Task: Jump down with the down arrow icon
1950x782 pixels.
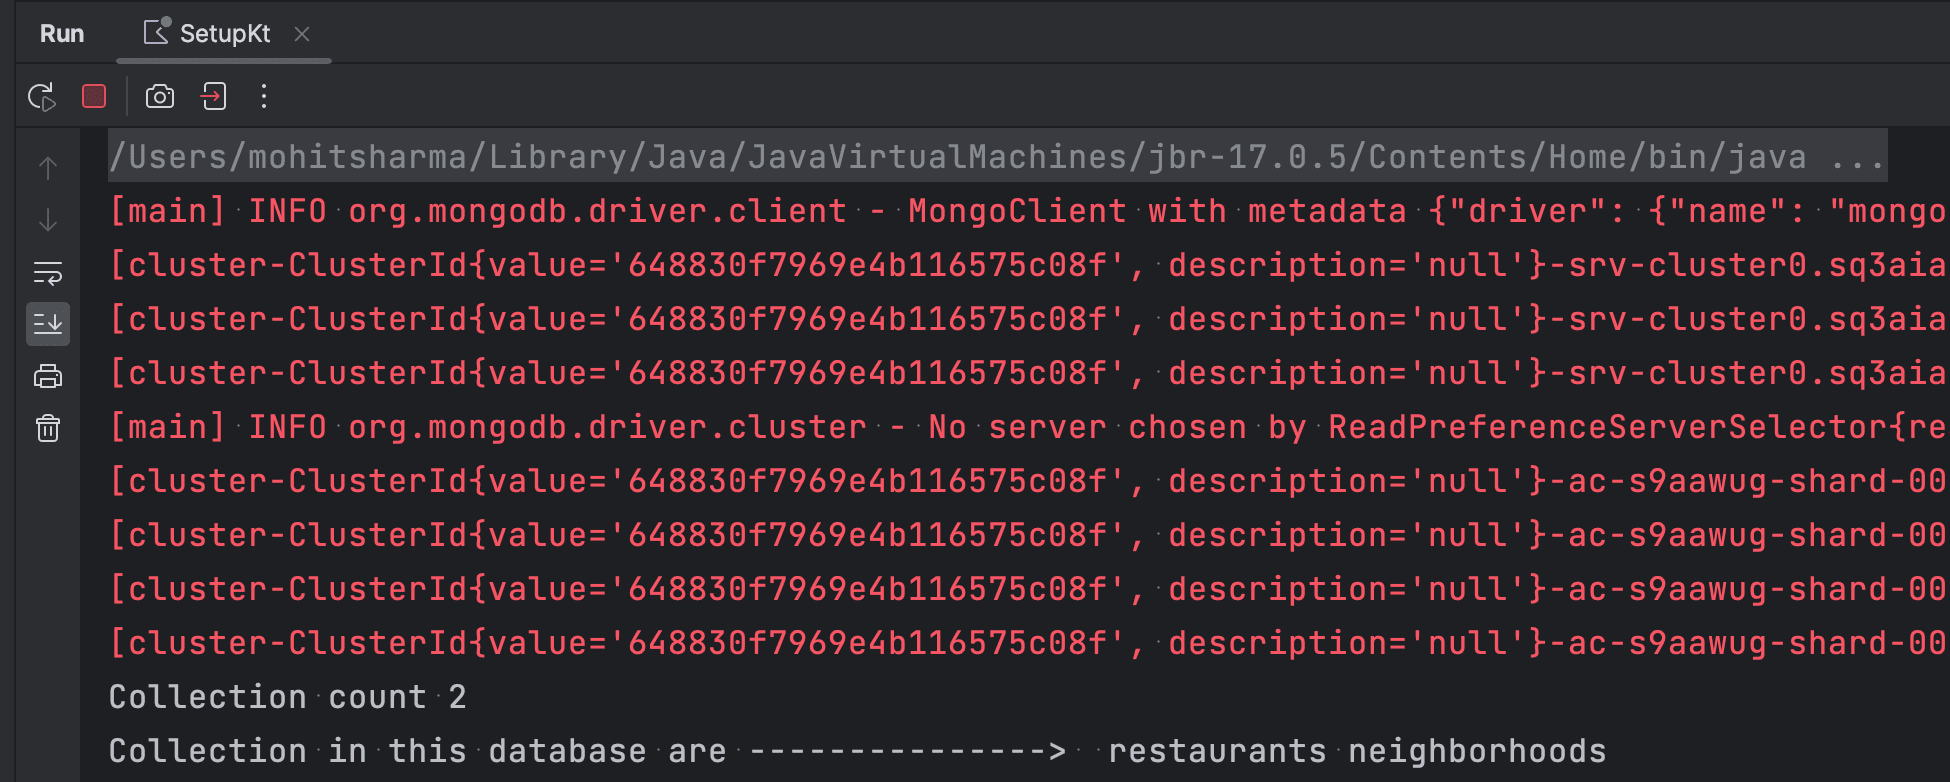Action: click(48, 220)
